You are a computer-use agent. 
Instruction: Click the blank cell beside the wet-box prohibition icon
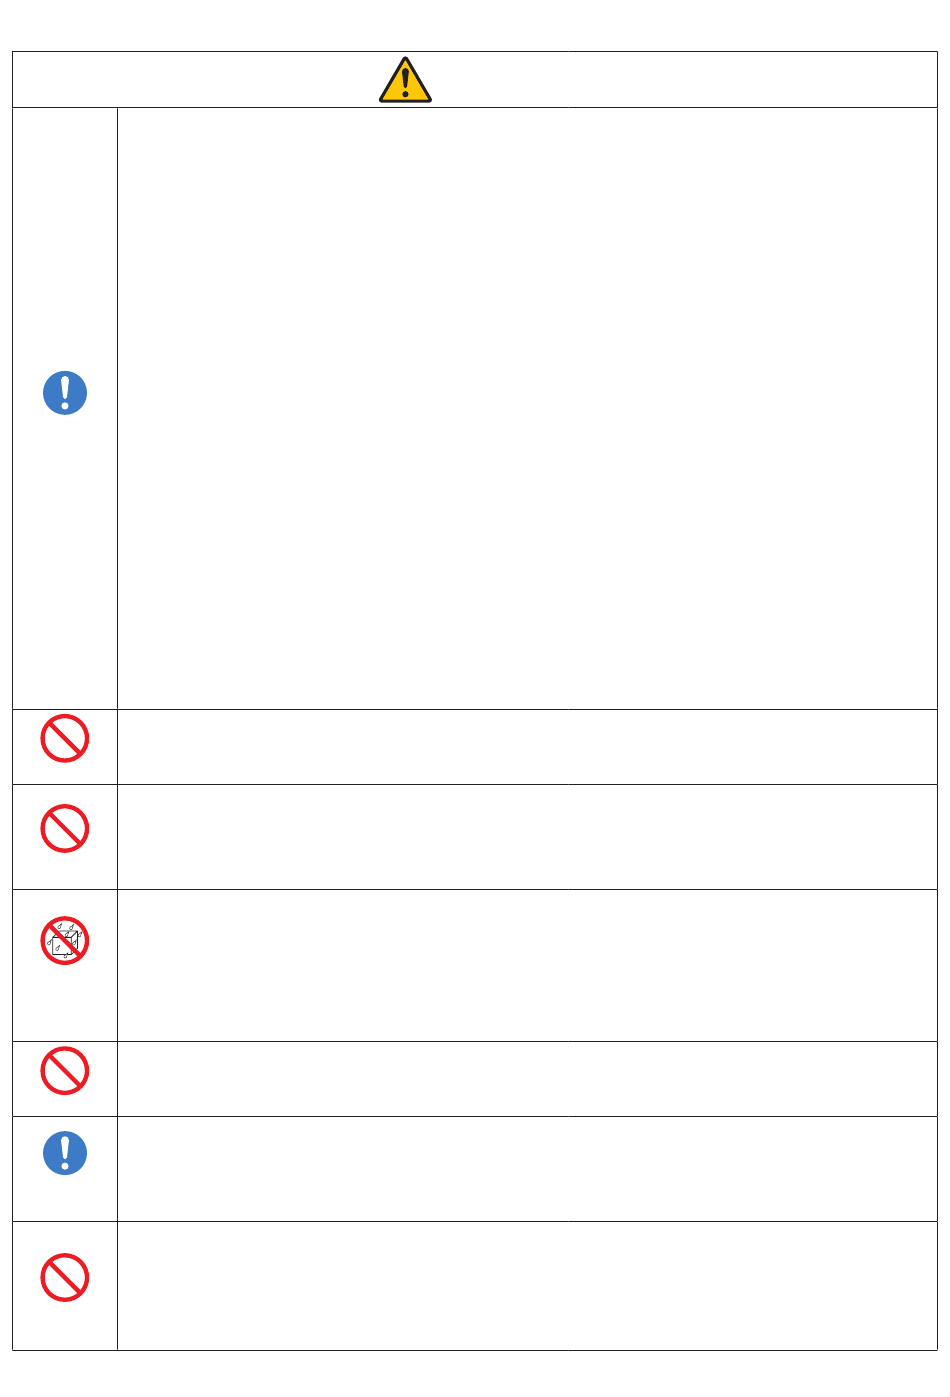coord(527,965)
